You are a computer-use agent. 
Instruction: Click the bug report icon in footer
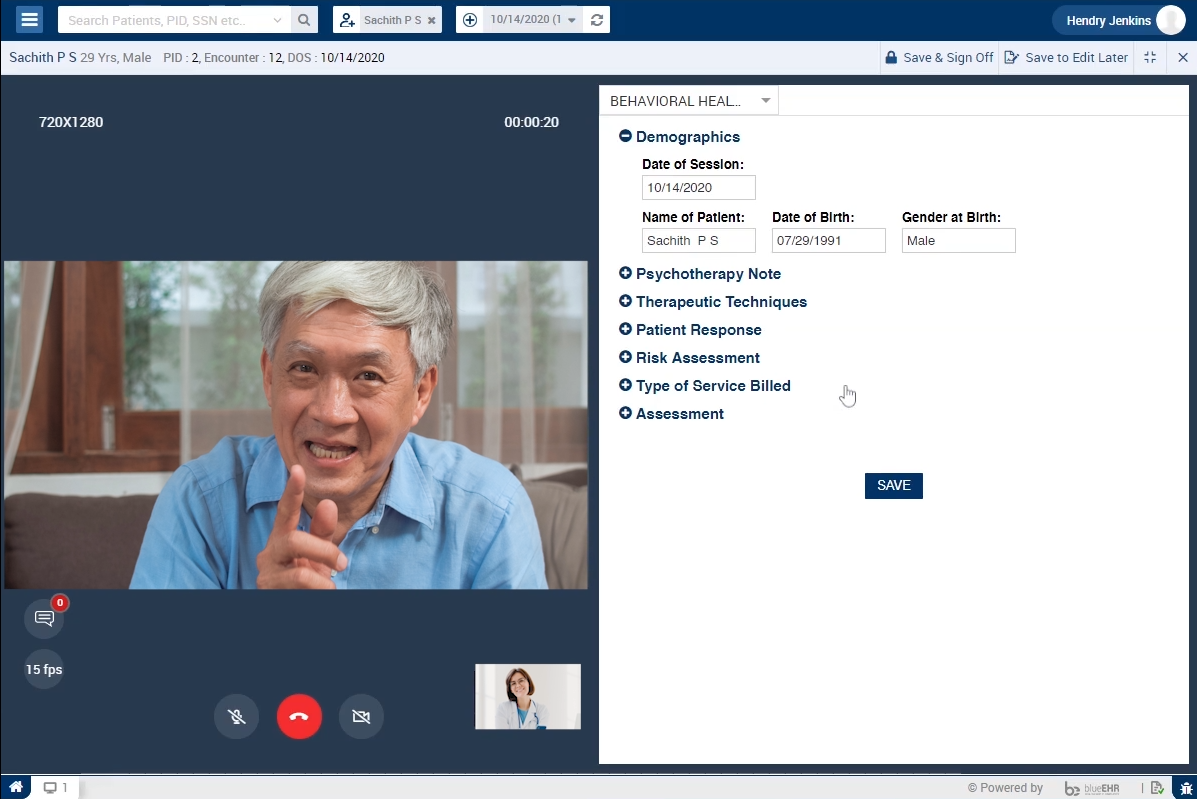tap(1186, 788)
